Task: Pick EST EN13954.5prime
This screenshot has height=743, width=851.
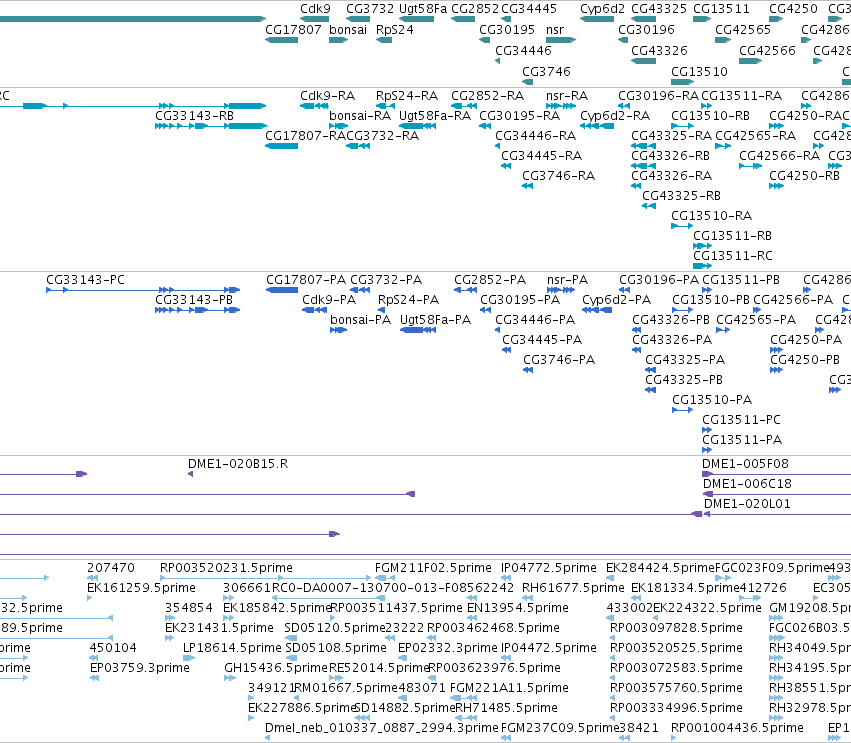Action: pos(518,608)
